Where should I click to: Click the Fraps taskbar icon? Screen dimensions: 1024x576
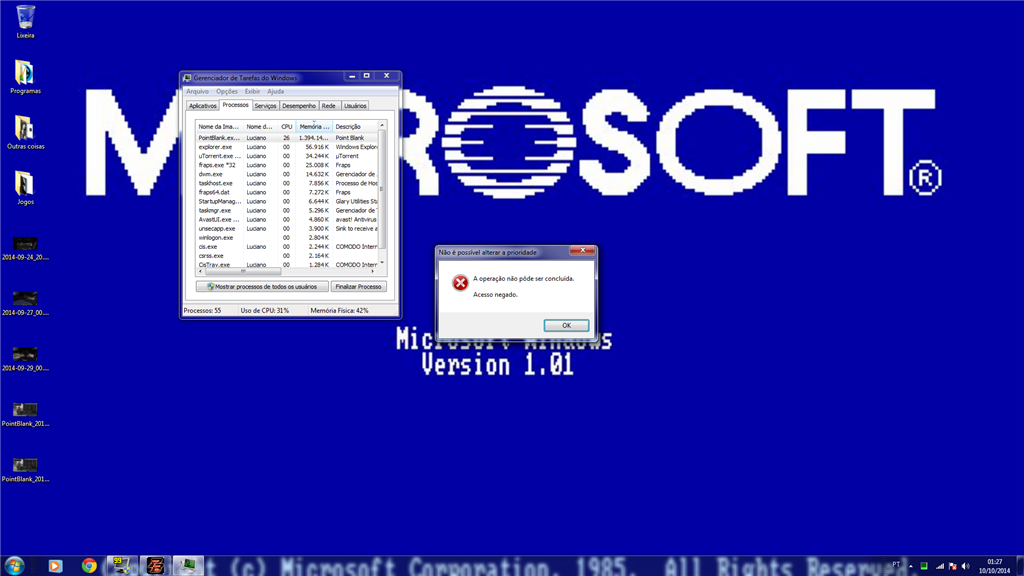(121, 566)
